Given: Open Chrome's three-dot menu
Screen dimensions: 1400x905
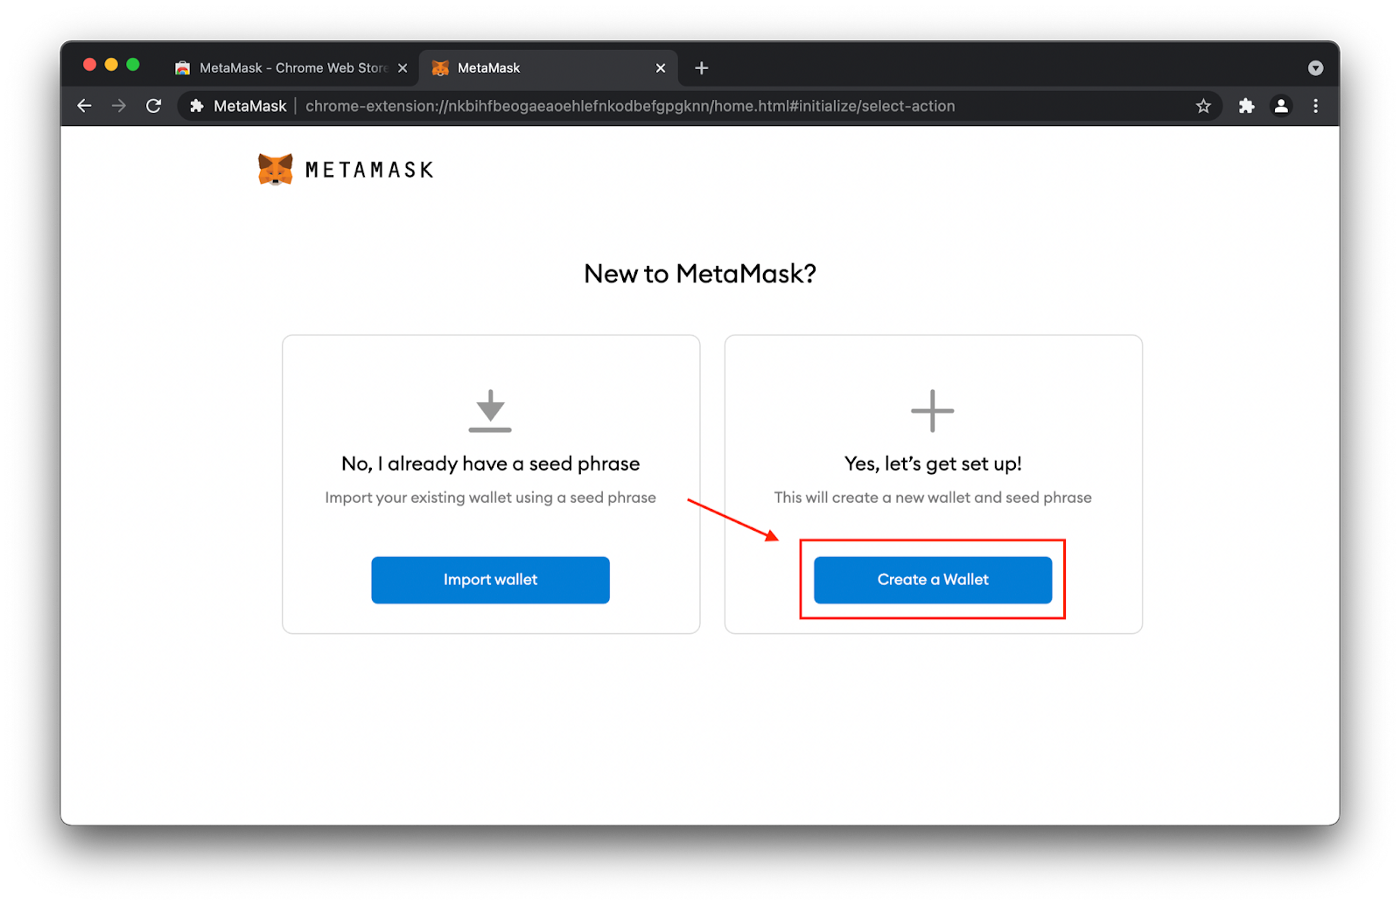Looking at the screenshot, I should click(1315, 106).
